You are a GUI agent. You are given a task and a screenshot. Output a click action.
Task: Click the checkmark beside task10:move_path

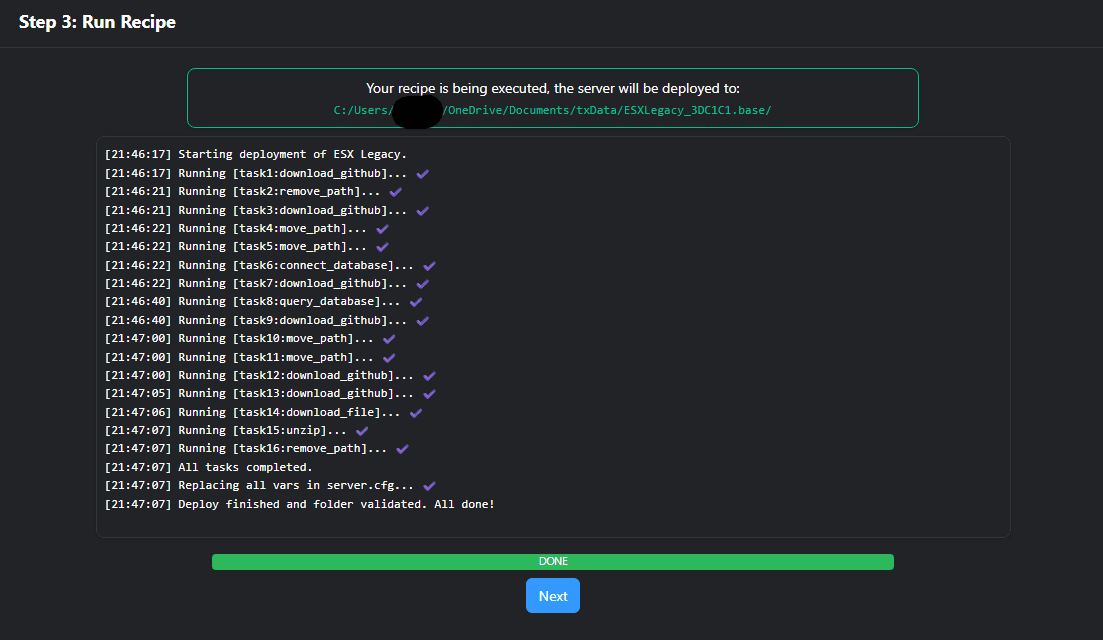pos(389,339)
